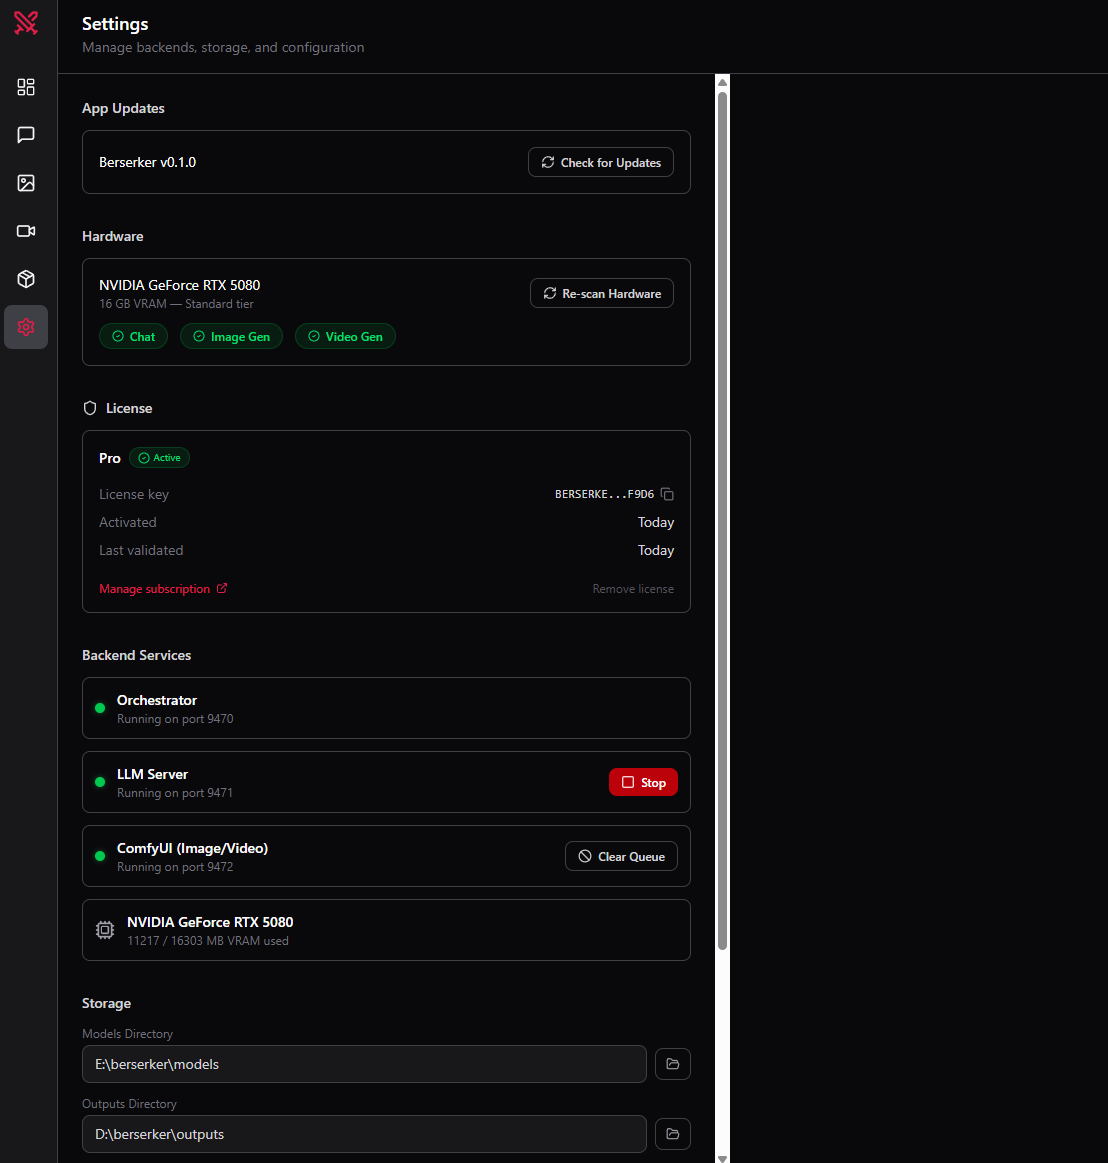Open Video Generation via camera icon
Viewport: 1108px width, 1163px height.
[26, 231]
